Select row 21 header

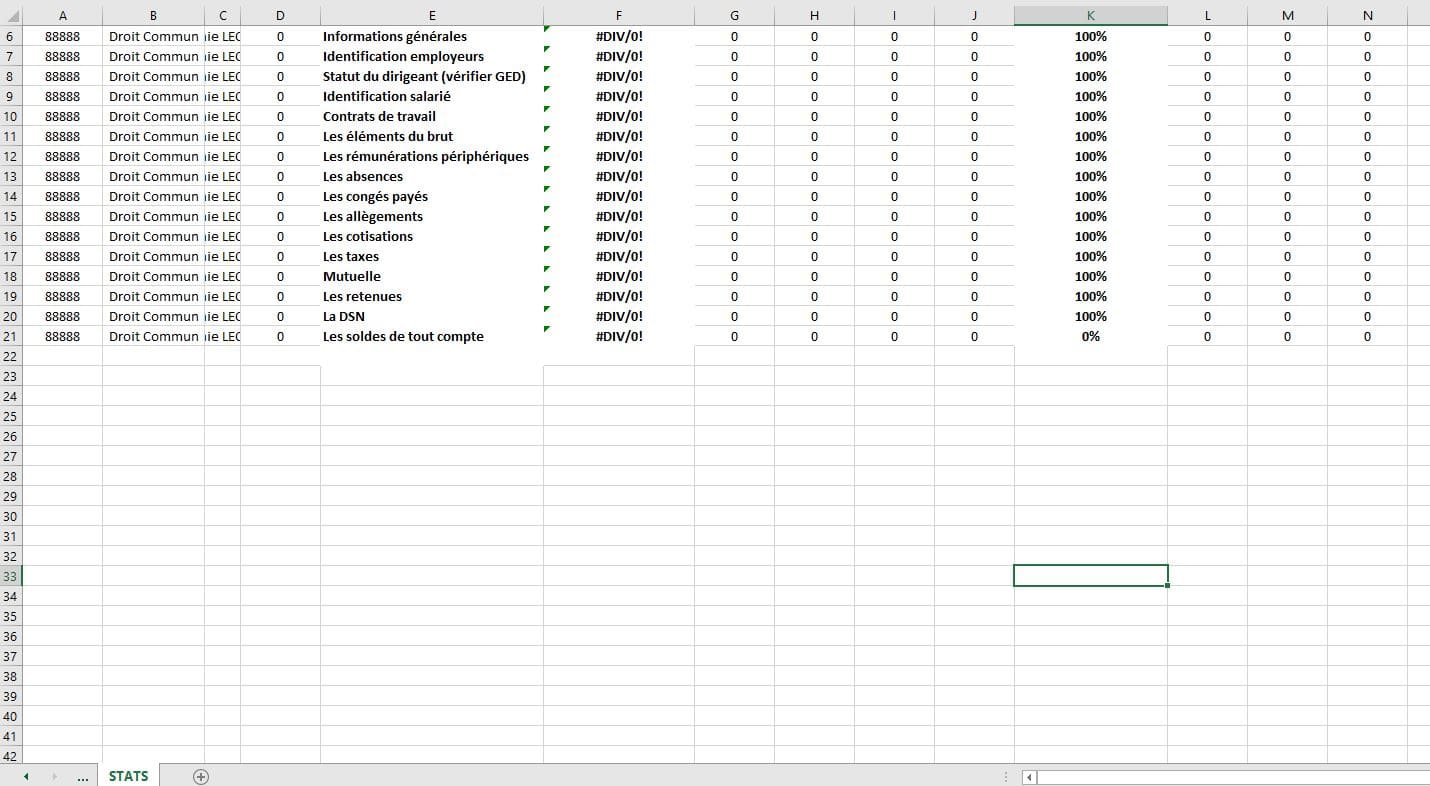click(11, 337)
